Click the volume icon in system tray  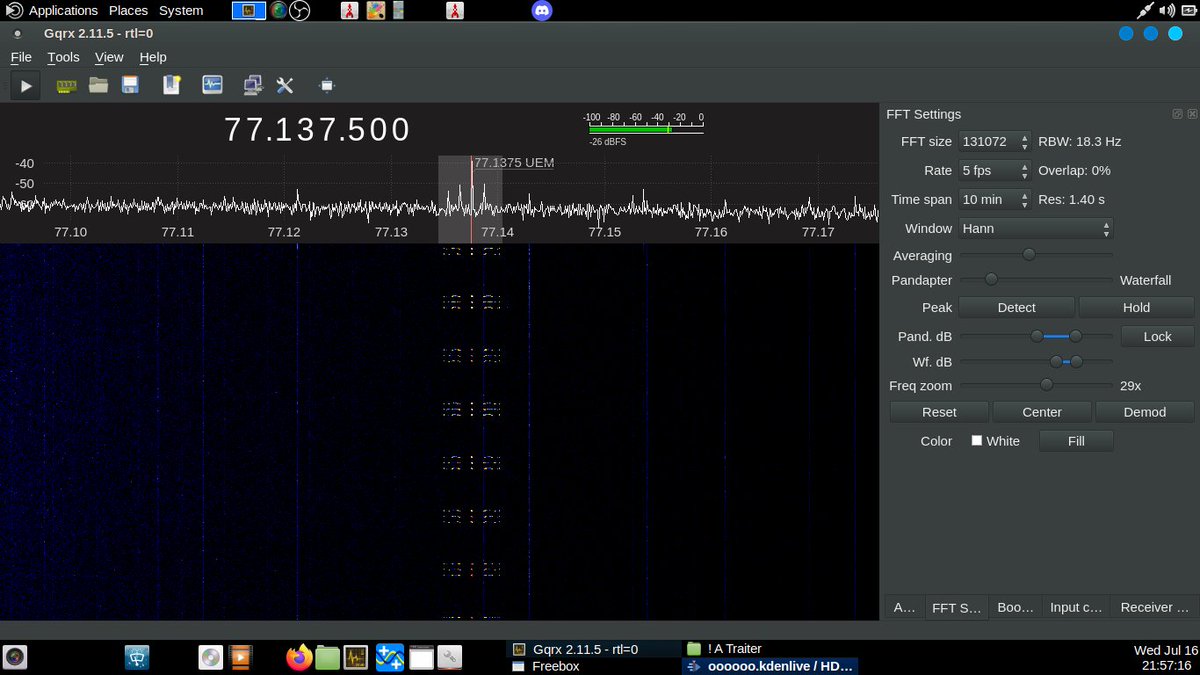coord(1167,11)
